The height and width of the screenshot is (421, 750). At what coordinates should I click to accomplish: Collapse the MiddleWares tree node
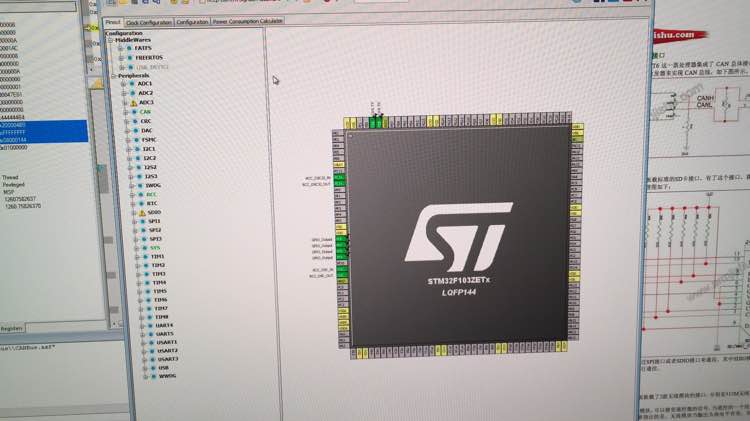(110, 41)
